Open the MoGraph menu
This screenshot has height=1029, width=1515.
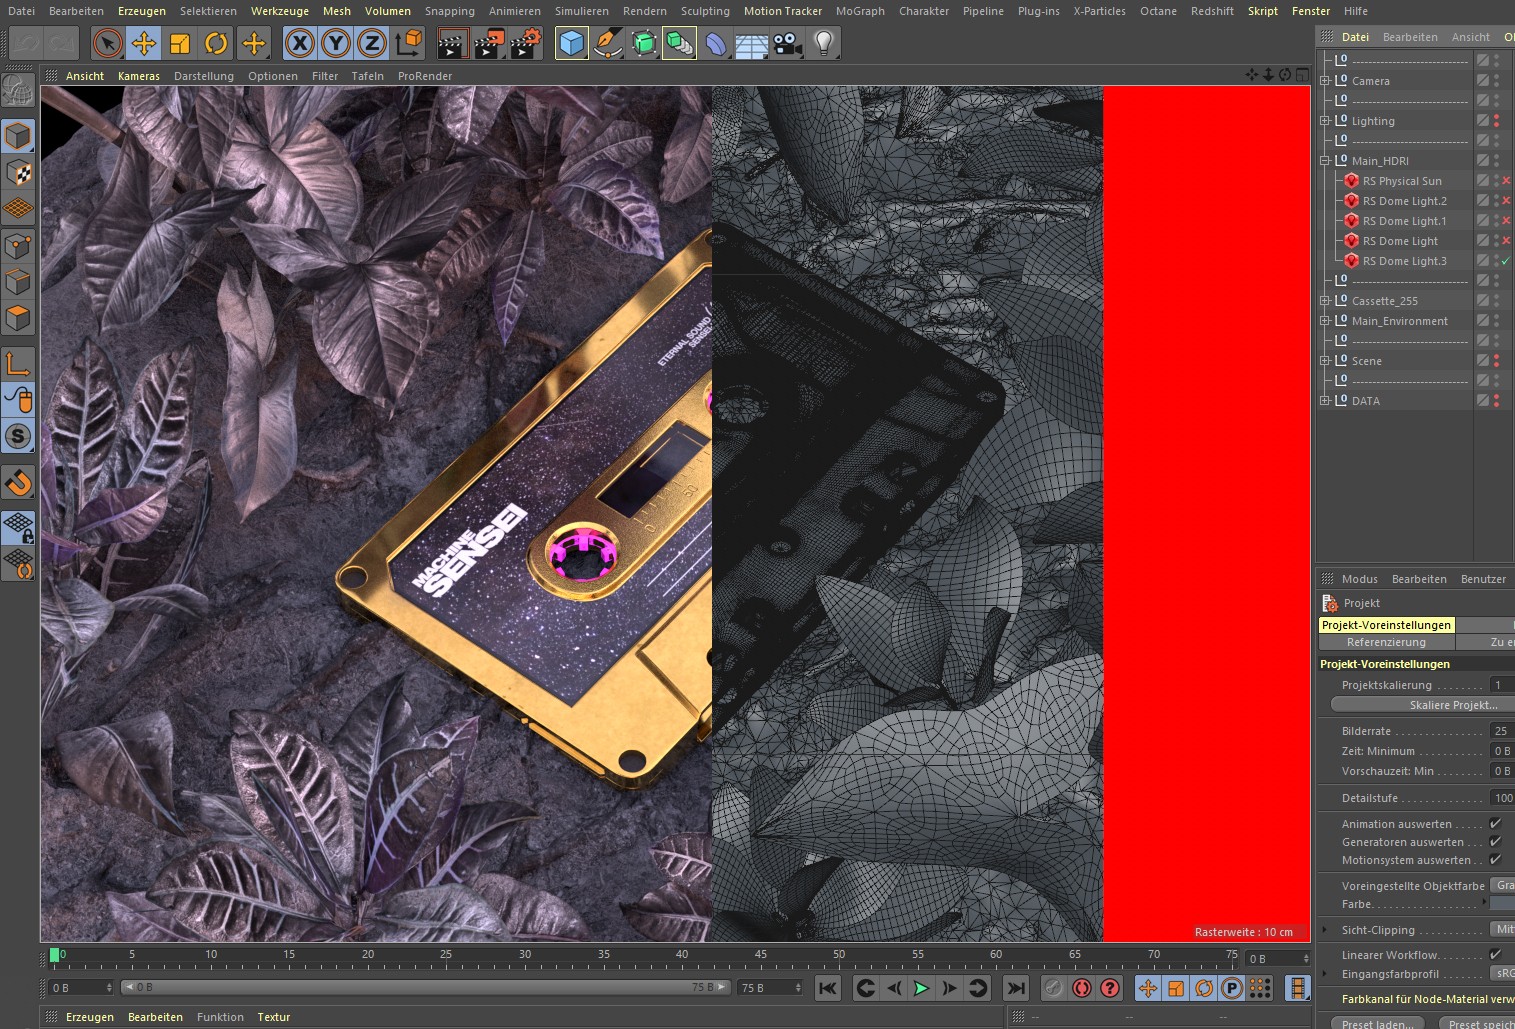[860, 11]
